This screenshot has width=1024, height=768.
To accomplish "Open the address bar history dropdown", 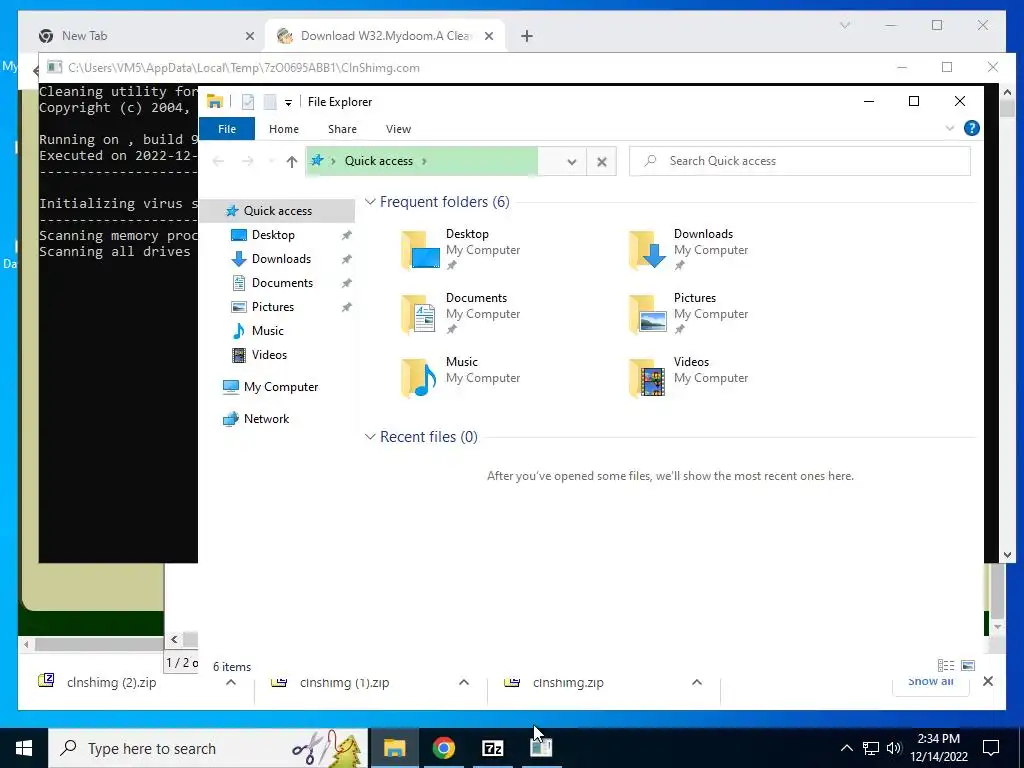I will tap(571, 161).
